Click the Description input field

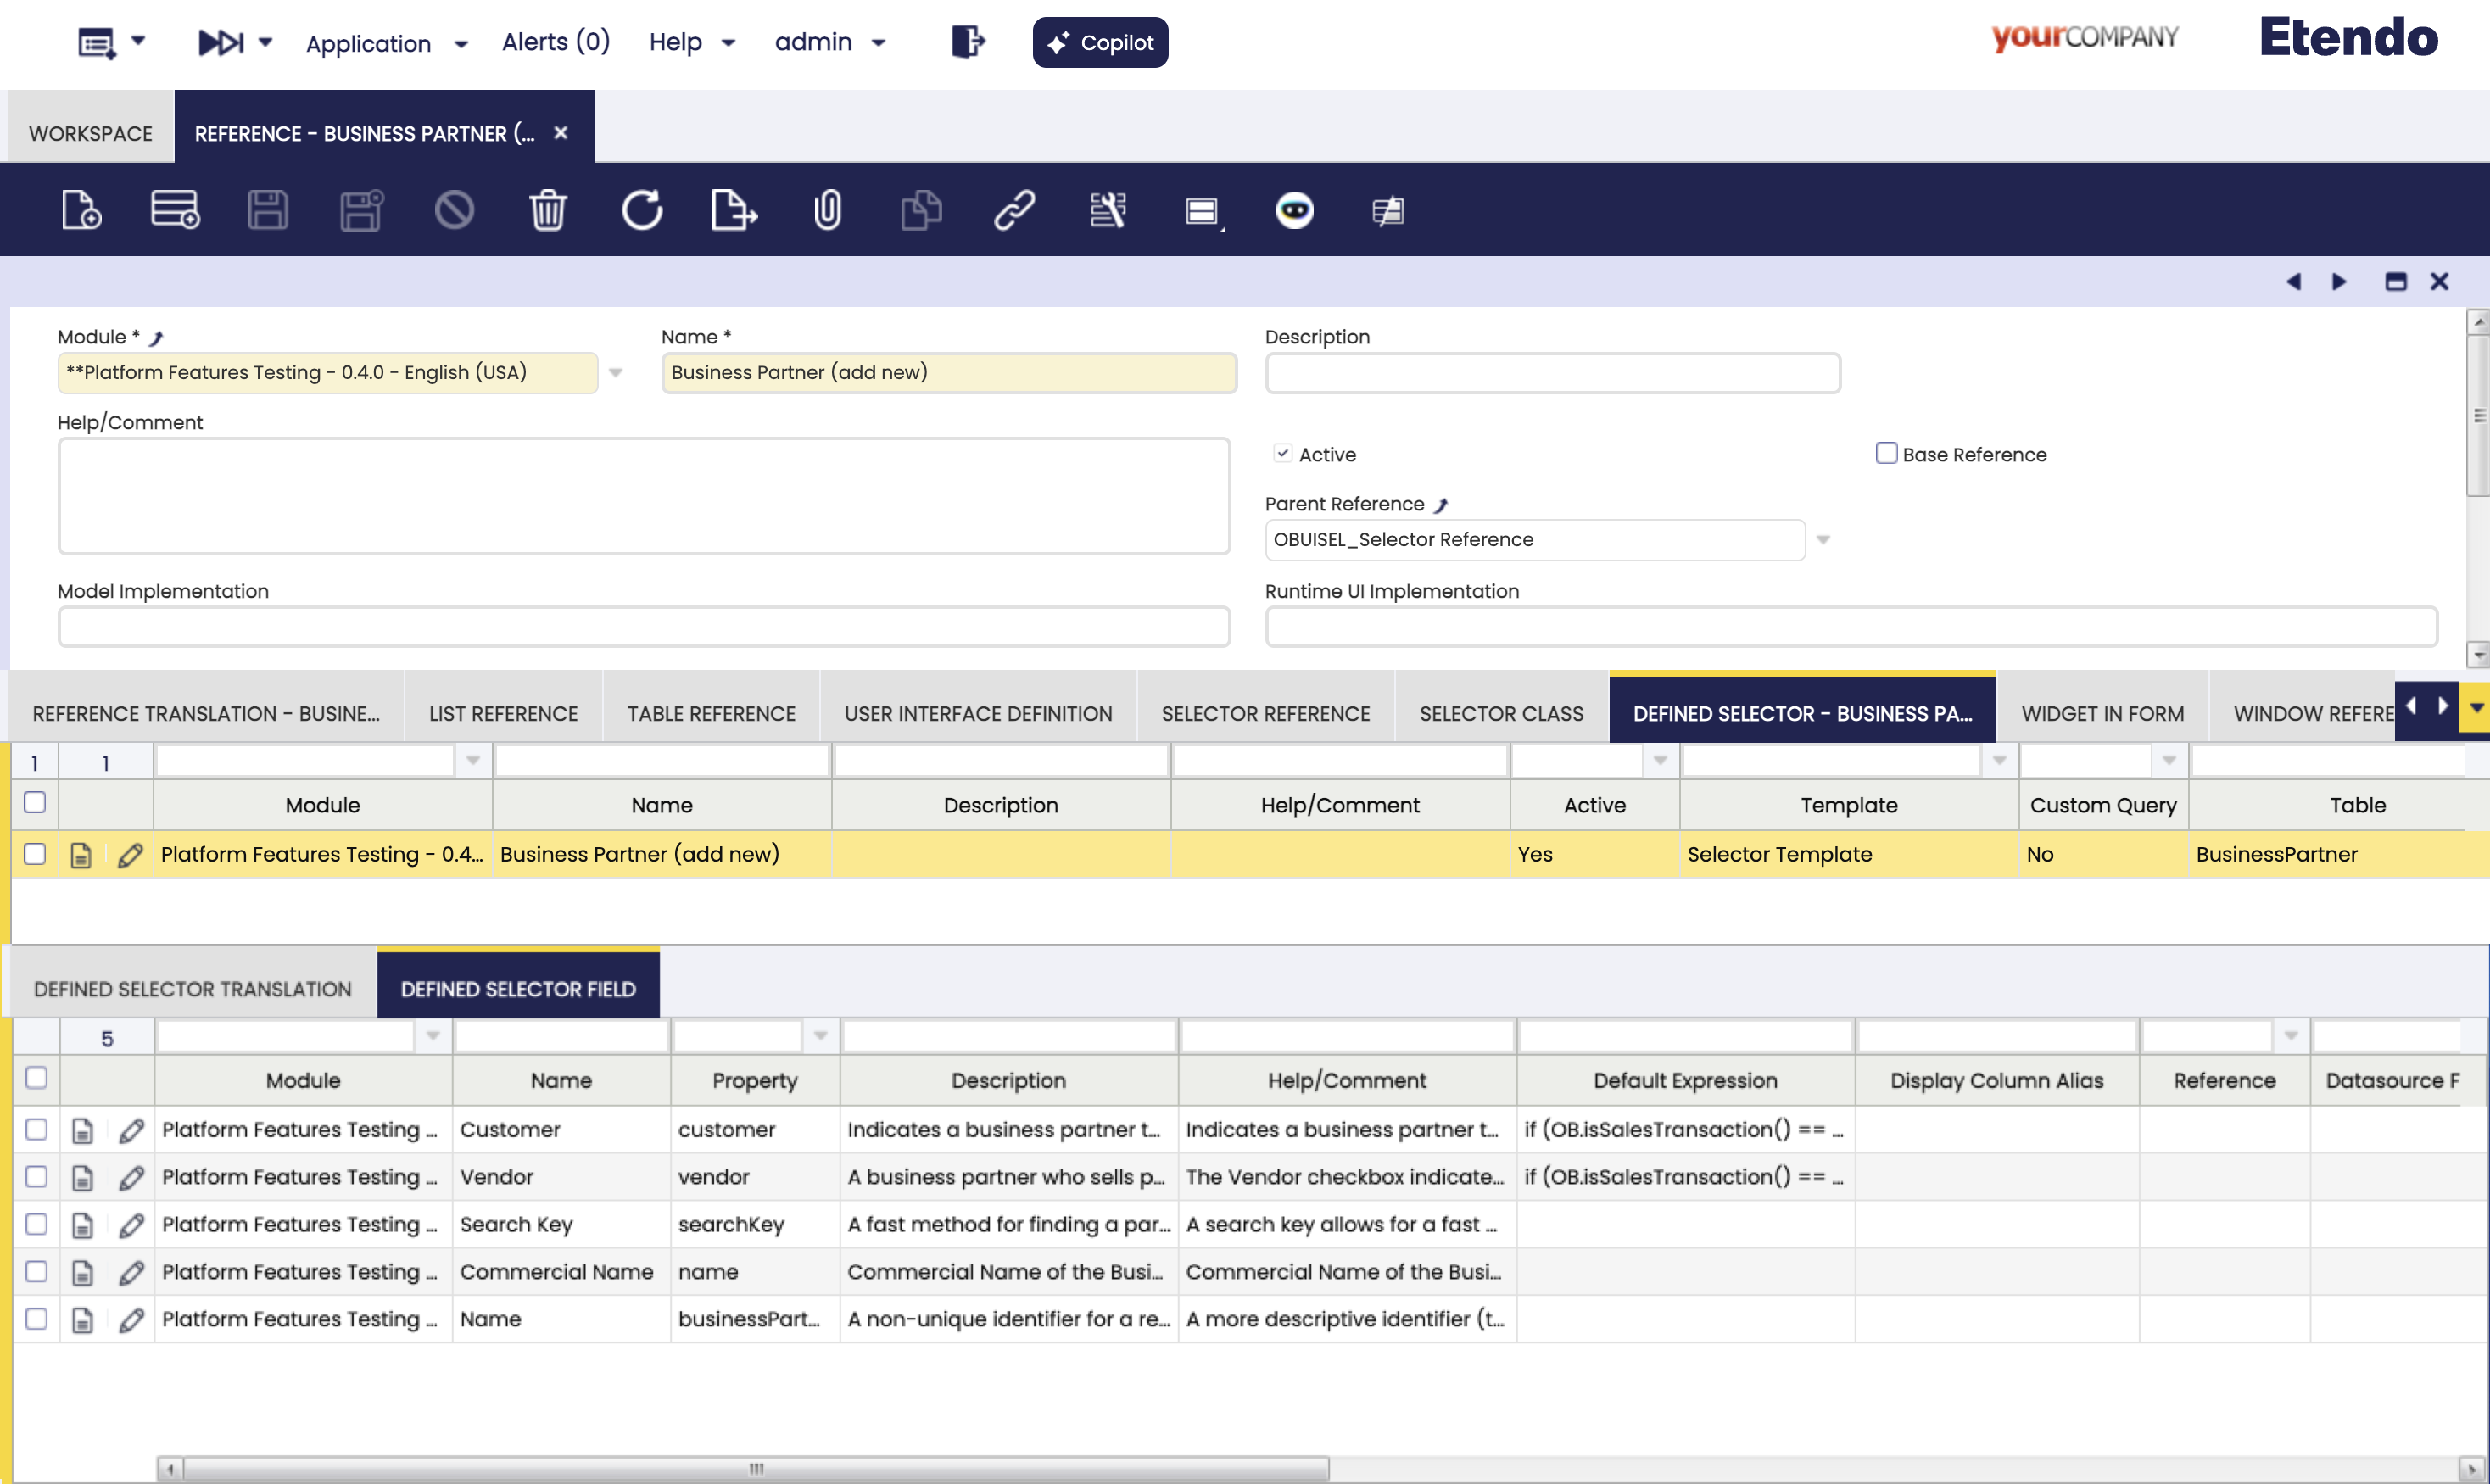[x=1552, y=373]
